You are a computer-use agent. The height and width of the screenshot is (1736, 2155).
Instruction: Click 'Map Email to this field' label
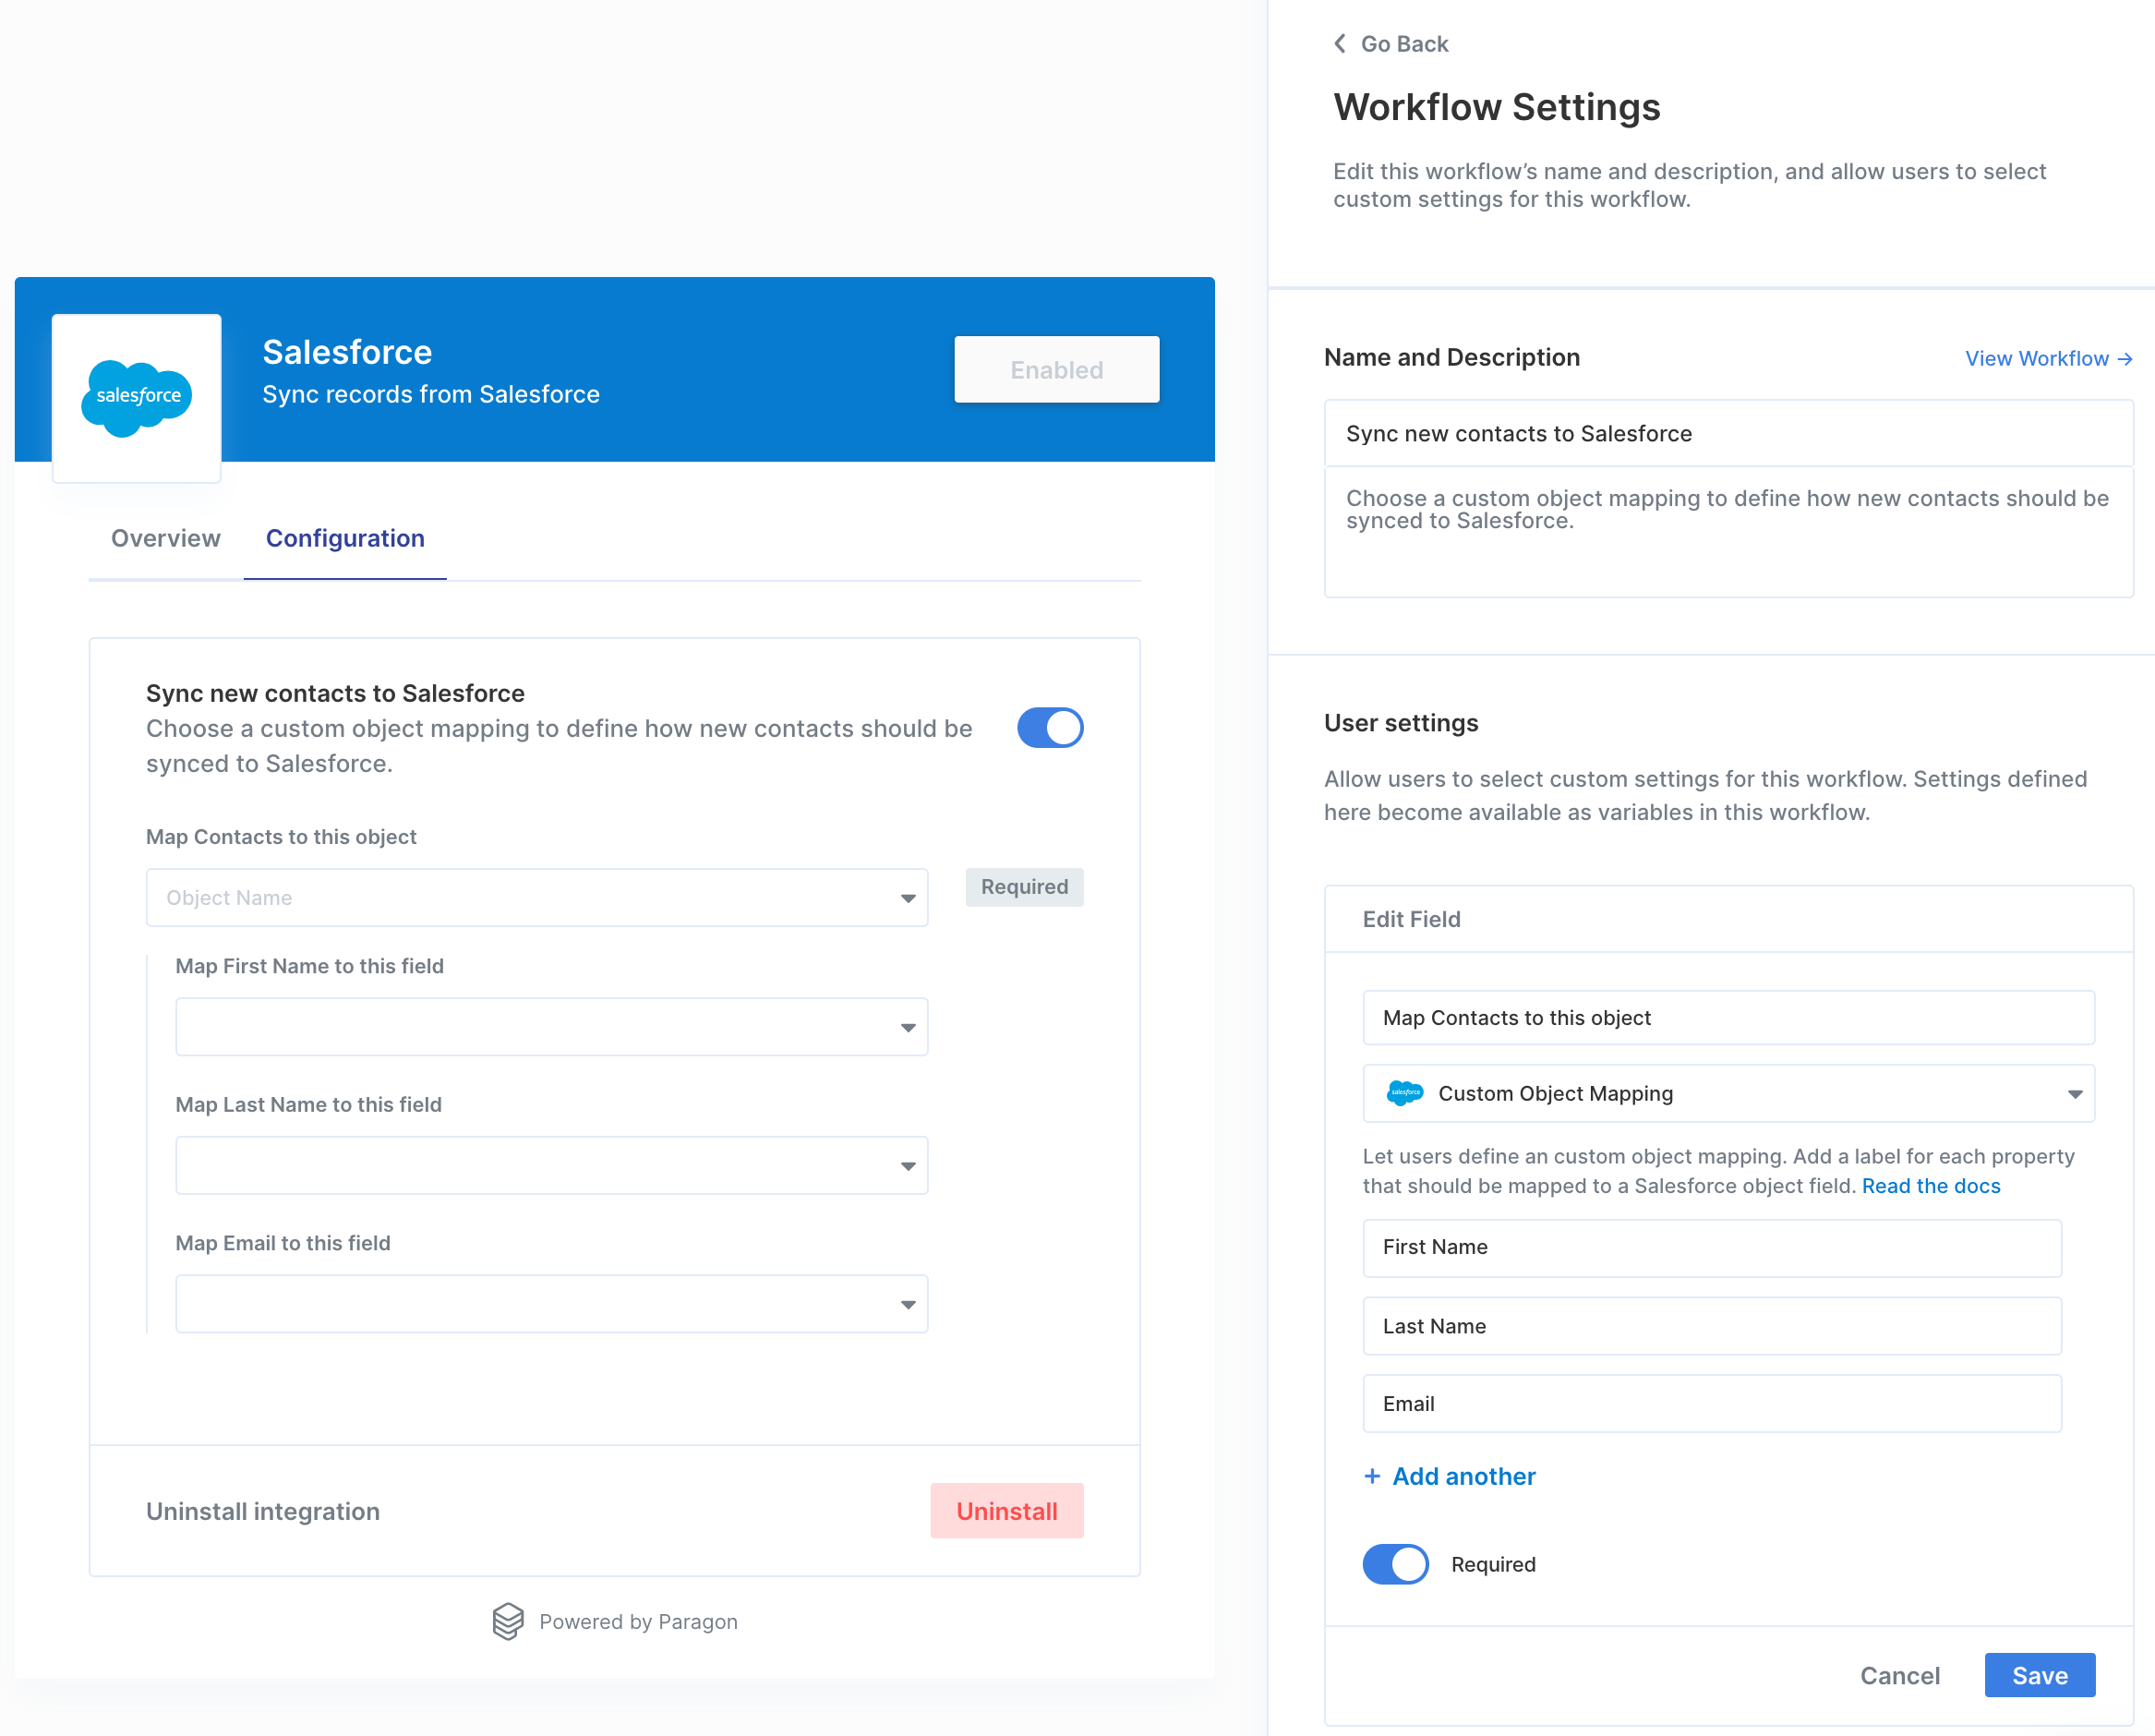click(283, 1243)
